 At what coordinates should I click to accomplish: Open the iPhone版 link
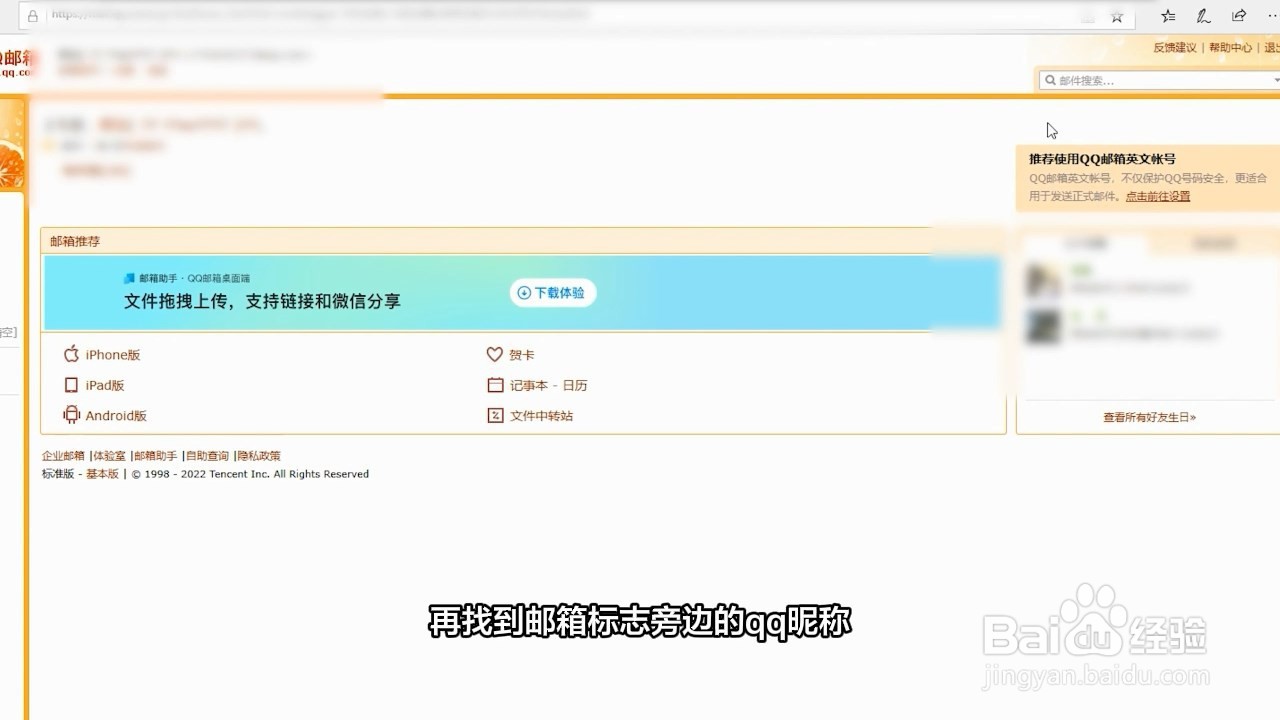pos(113,355)
